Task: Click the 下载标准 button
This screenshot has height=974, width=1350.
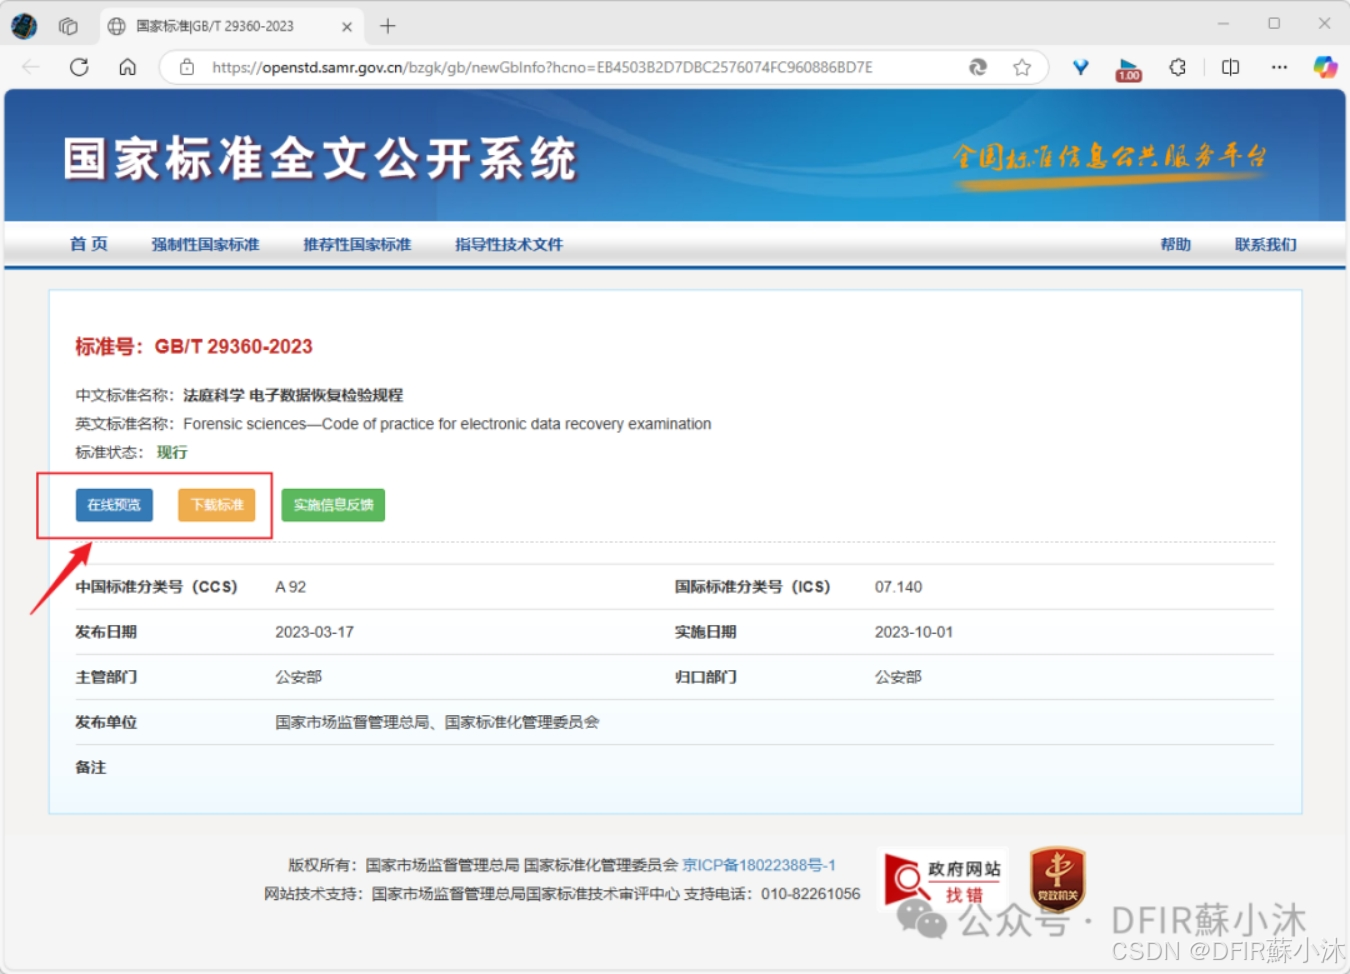Action: pos(217,505)
